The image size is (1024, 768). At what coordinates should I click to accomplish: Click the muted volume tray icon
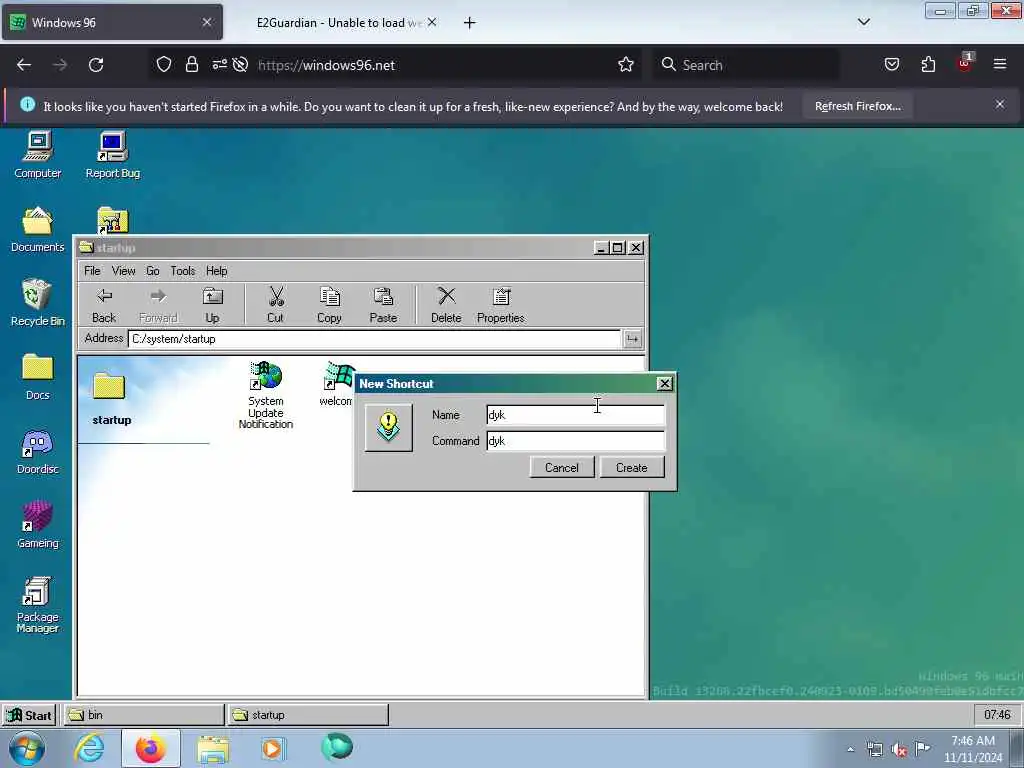(899, 749)
